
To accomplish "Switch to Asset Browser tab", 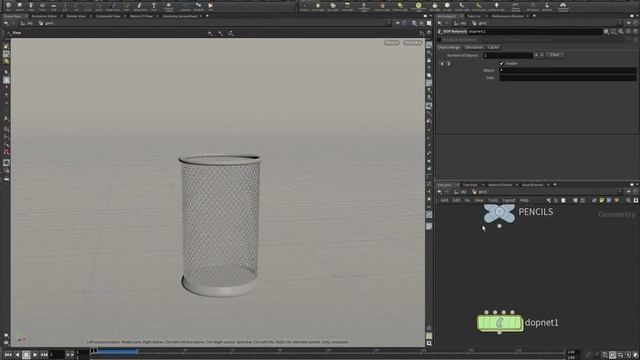I will 532,185.
